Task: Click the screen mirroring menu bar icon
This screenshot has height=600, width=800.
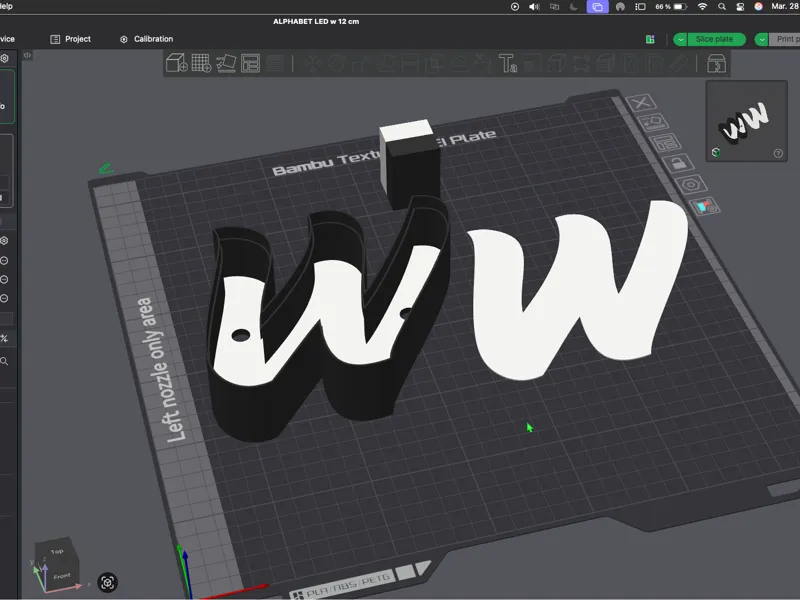Action: (597, 7)
